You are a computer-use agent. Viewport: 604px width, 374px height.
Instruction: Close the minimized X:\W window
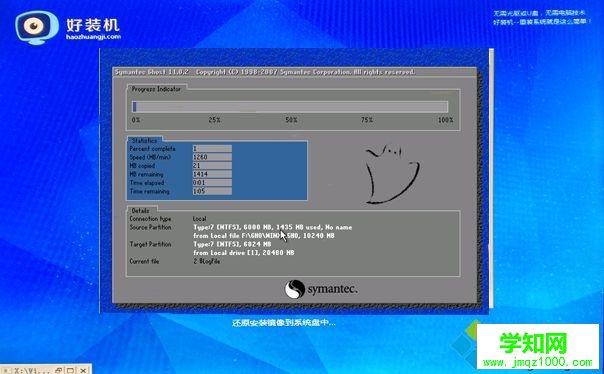point(83,370)
